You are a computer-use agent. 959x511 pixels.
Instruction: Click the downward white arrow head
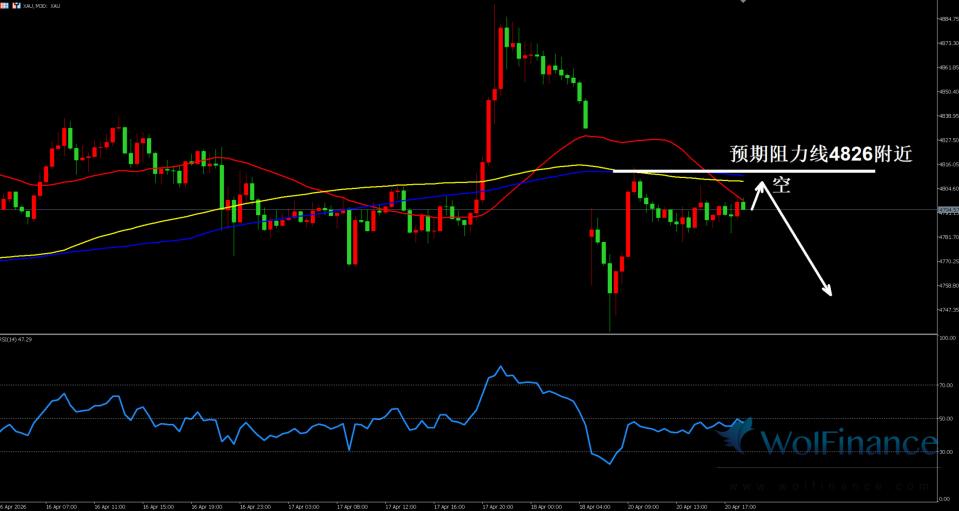point(826,290)
